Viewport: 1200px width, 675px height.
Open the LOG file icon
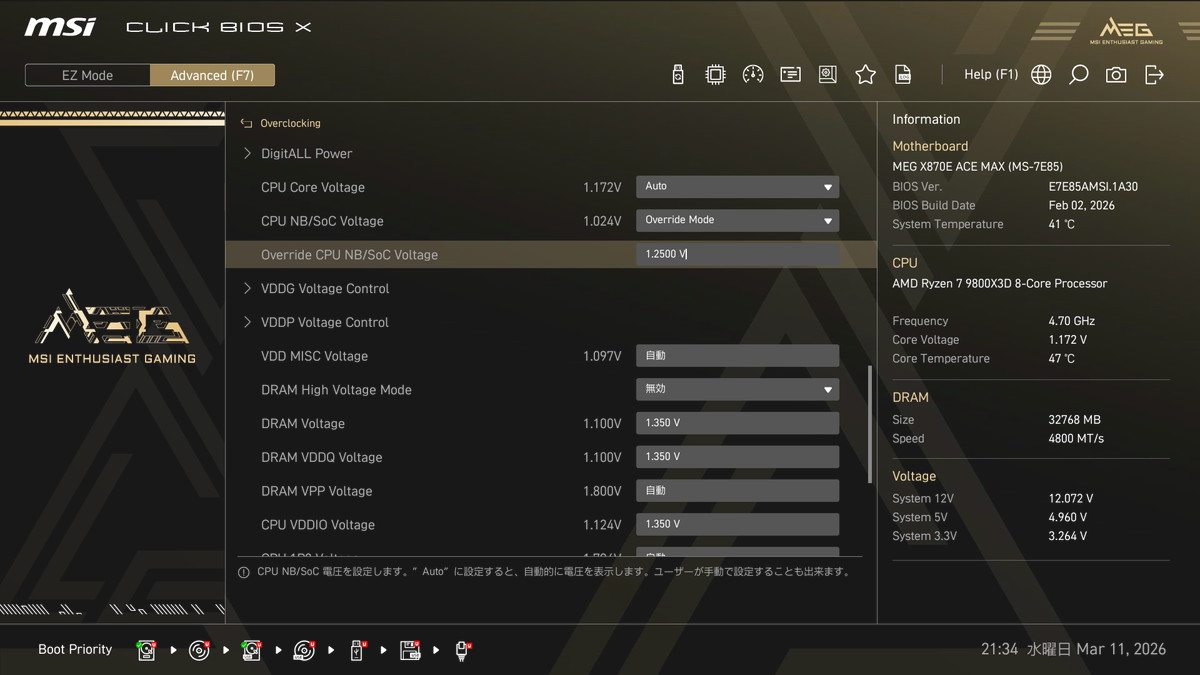point(903,75)
